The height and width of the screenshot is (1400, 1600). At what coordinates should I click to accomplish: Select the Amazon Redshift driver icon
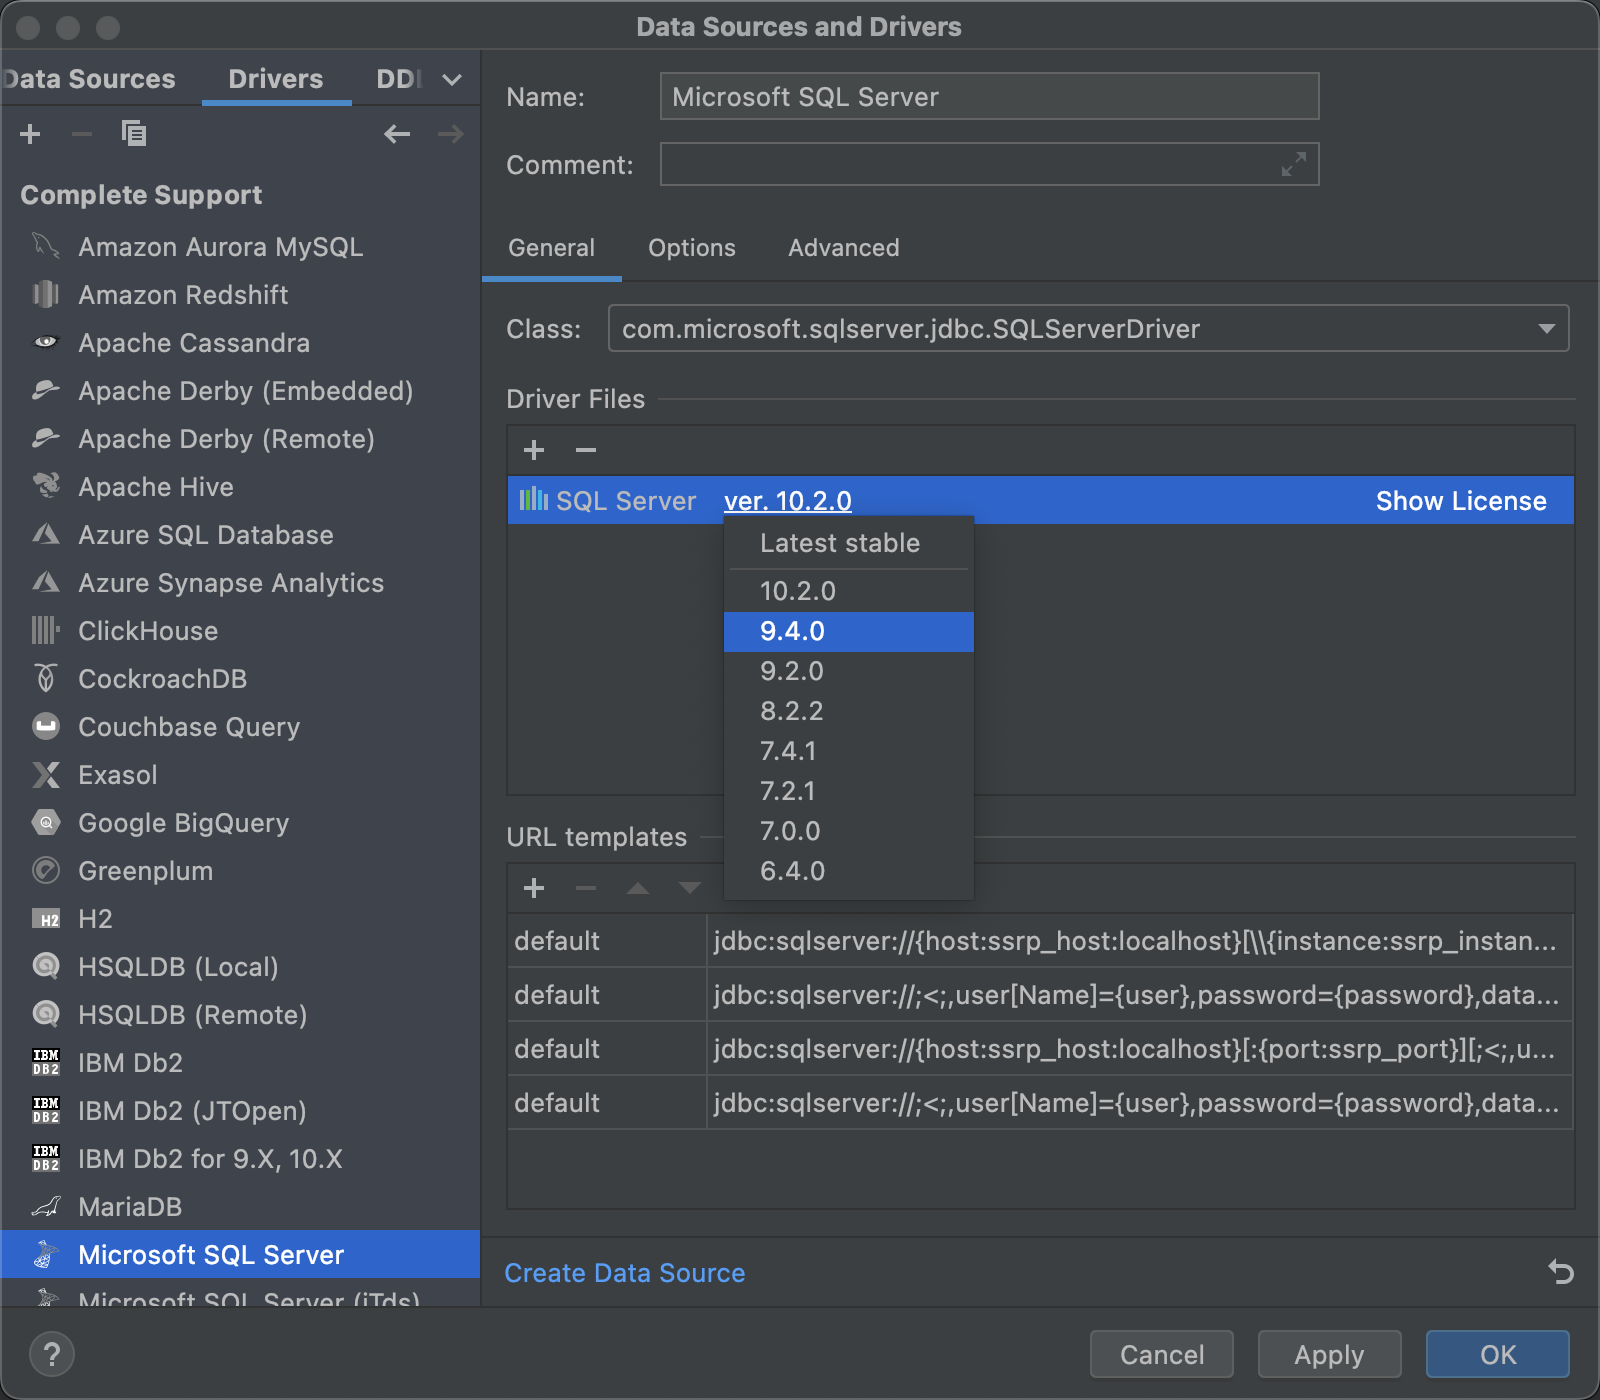(46, 294)
